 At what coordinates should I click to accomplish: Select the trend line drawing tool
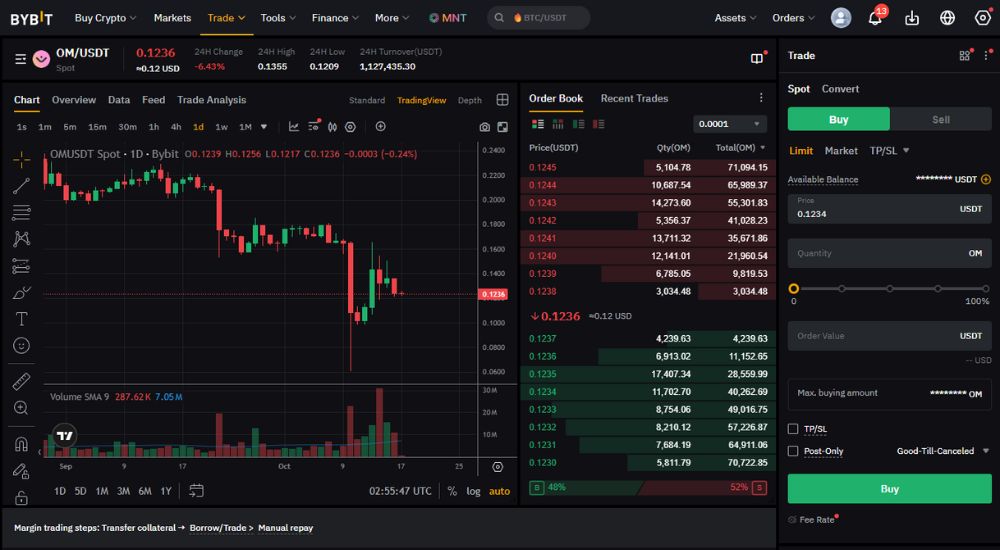pos(21,186)
